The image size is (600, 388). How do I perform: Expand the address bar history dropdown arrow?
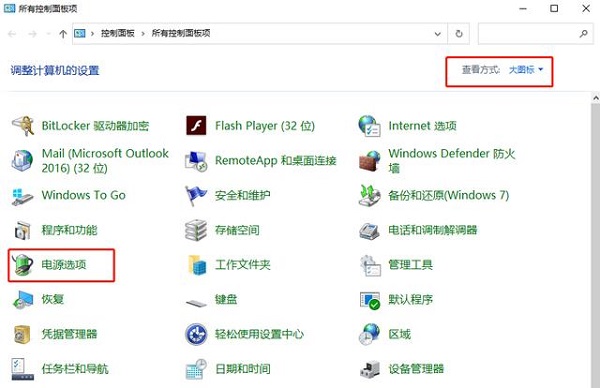pyautogui.click(x=437, y=34)
